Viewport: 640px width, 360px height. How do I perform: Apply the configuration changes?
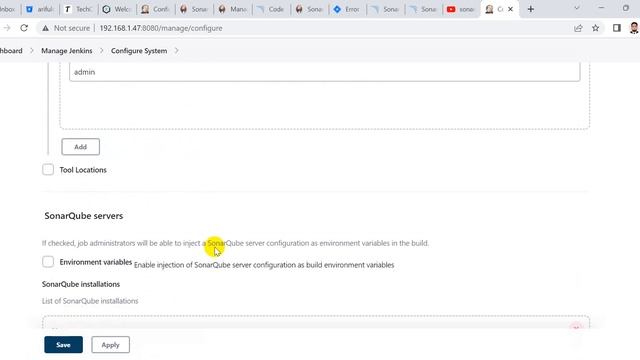[110, 345]
